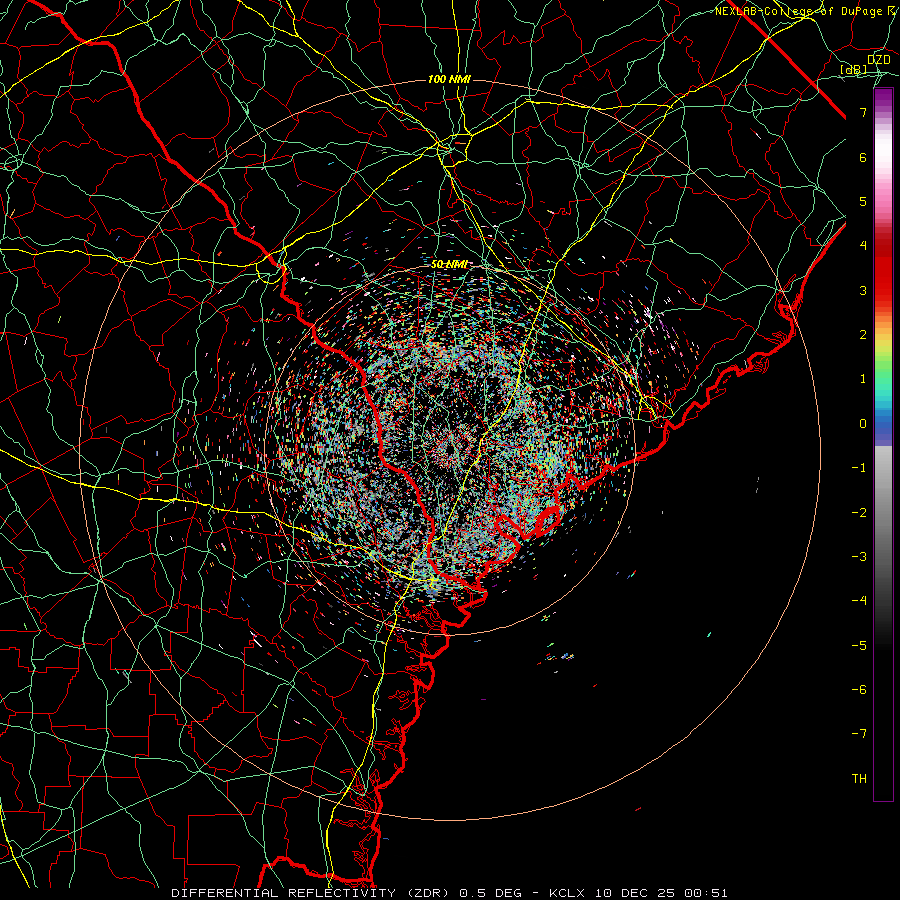
Task: Click the 0 value on color scale
Action: [863, 424]
